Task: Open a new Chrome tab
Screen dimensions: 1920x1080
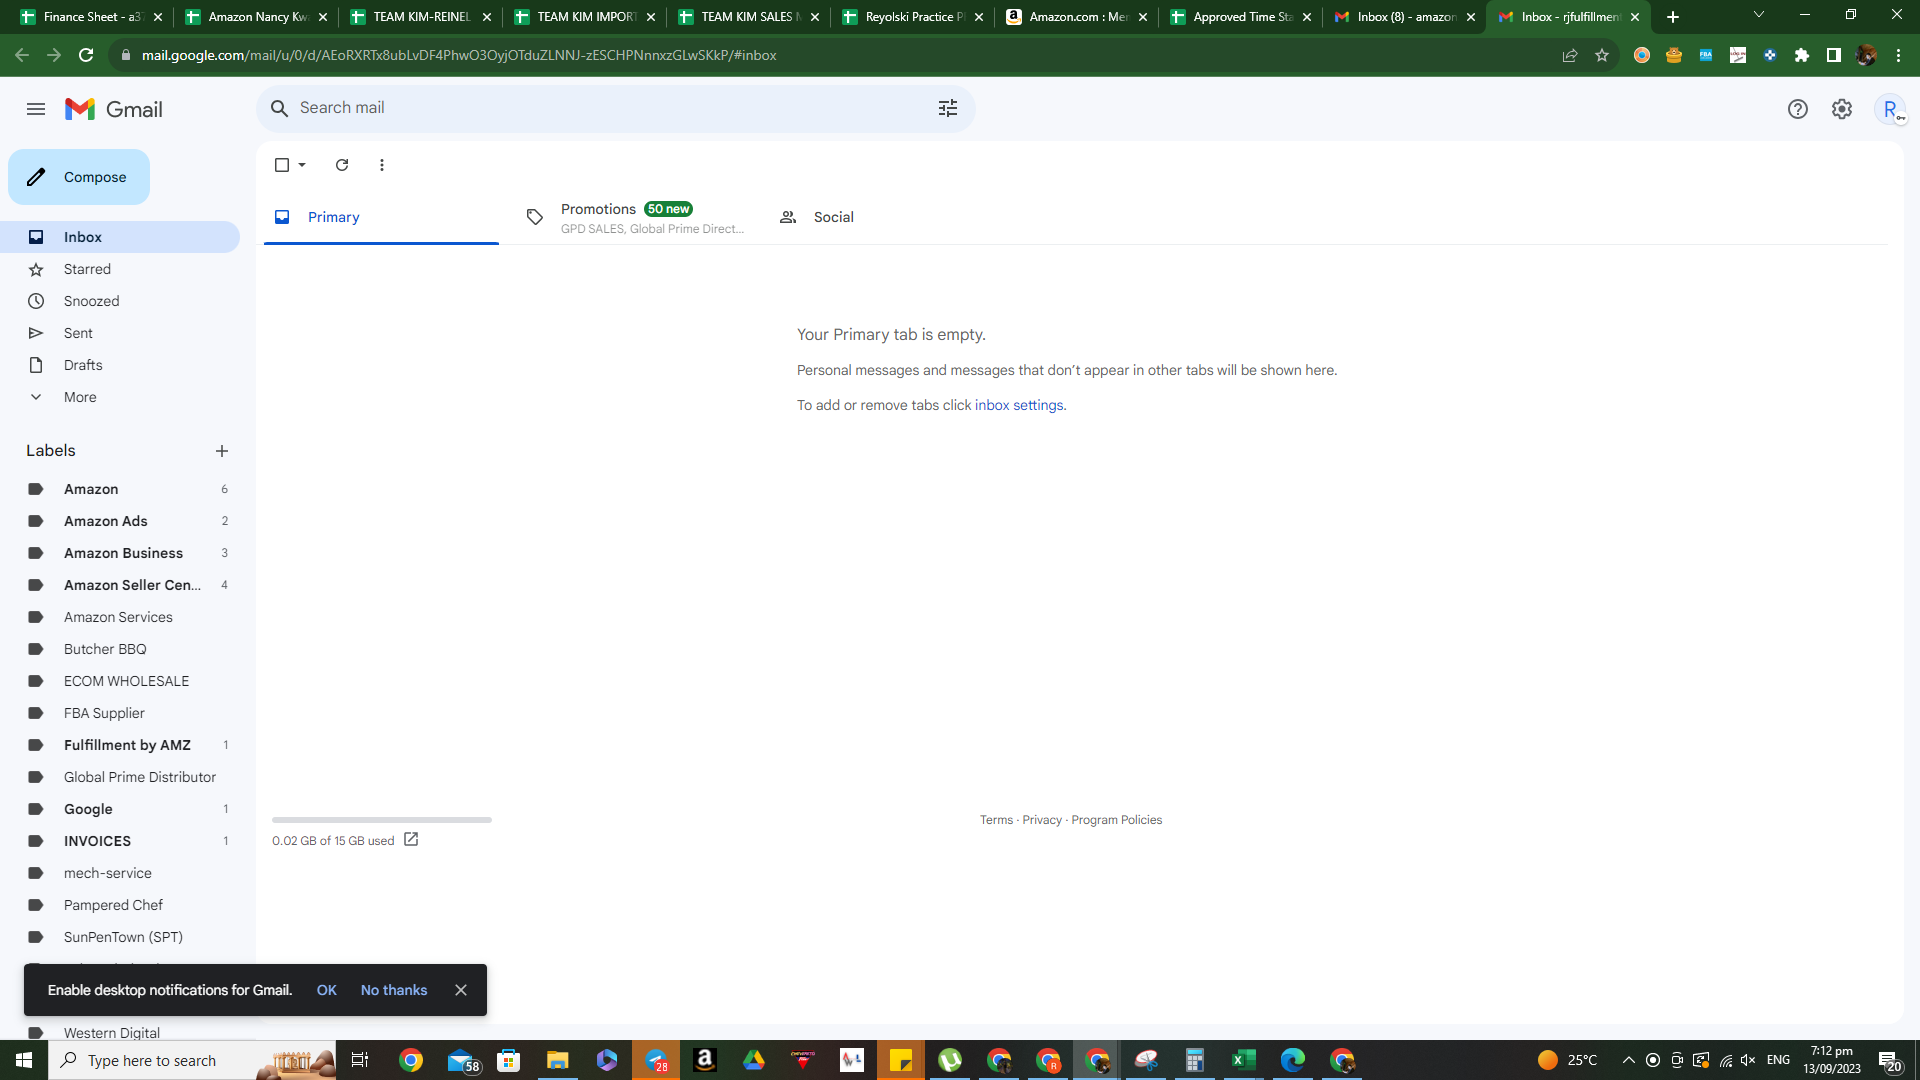Action: pos(1673,17)
